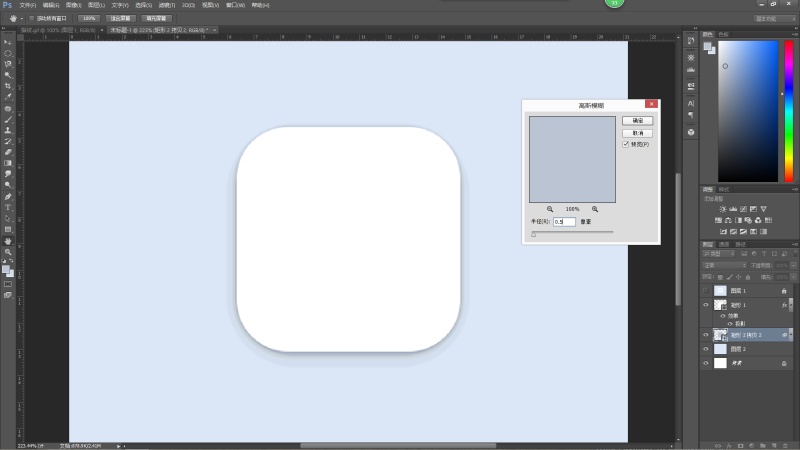The image size is (800, 450).
Task: Toggle Quick Mask mode icon
Action: (x=8, y=284)
